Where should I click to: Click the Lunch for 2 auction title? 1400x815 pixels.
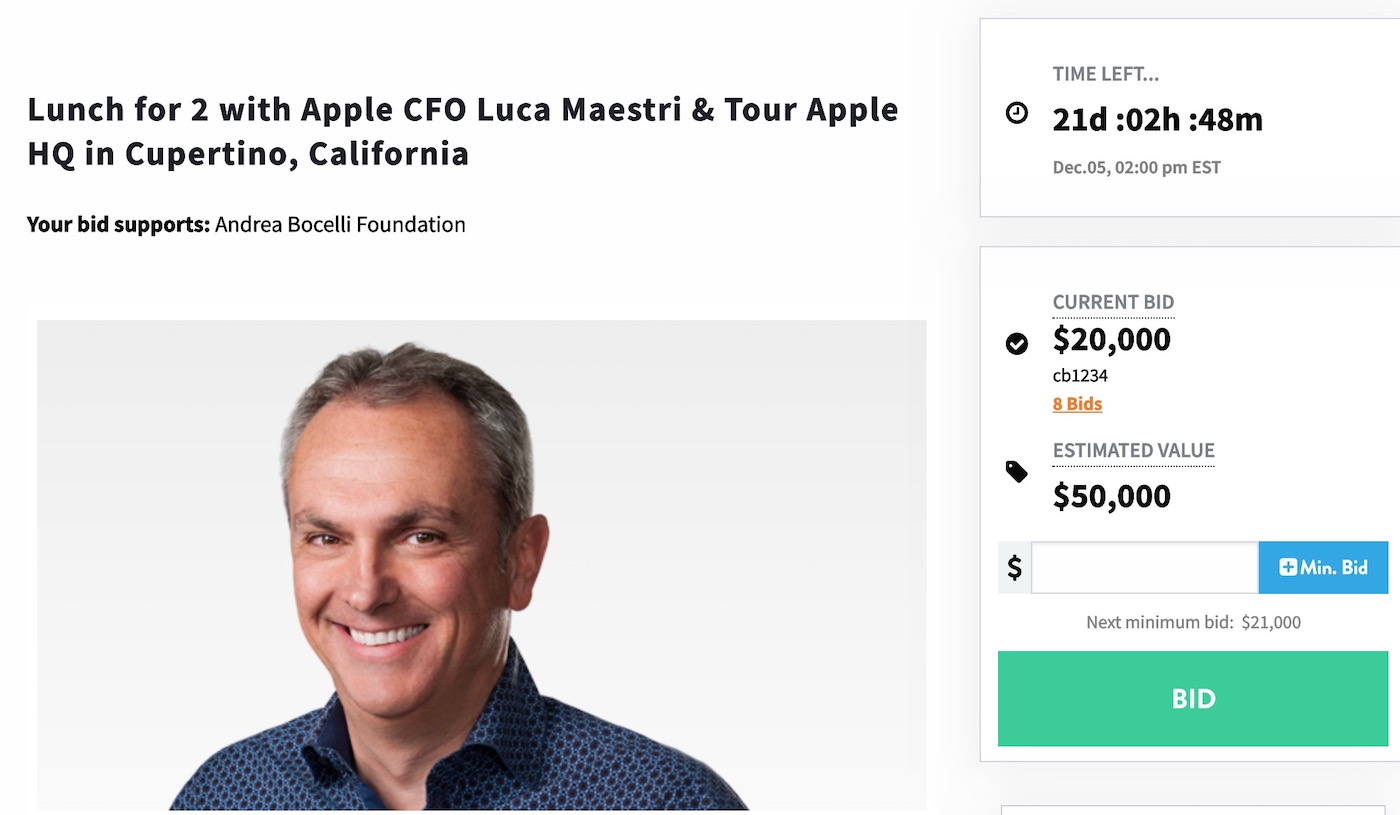point(463,131)
